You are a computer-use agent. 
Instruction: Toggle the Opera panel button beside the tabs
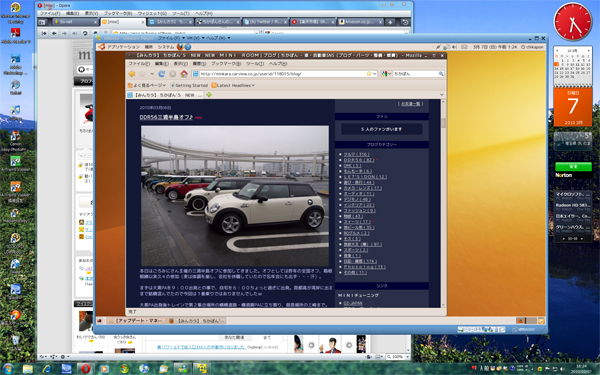42,22
